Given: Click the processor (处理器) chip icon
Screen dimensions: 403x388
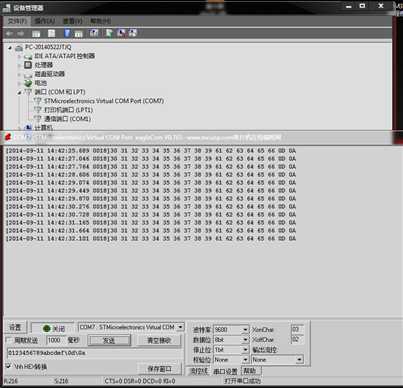Looking at the screenshot, I should [28, 65].
